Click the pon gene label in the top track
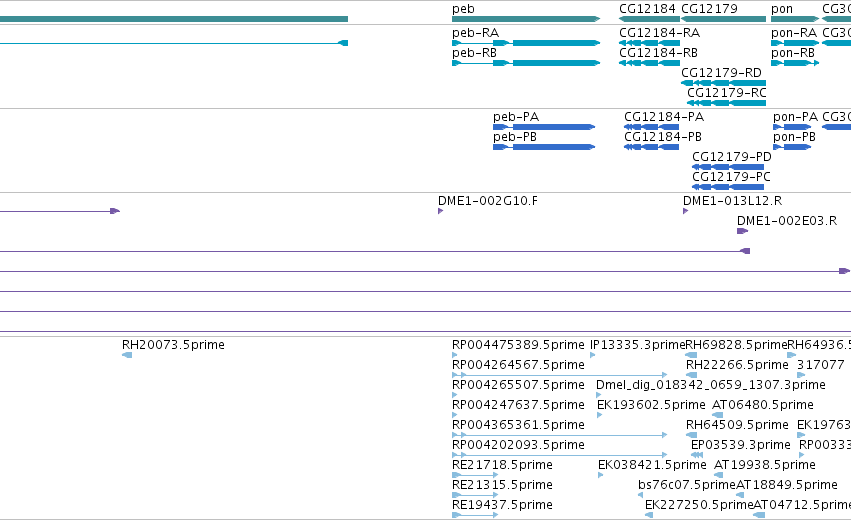 click(x=782, y=9)
